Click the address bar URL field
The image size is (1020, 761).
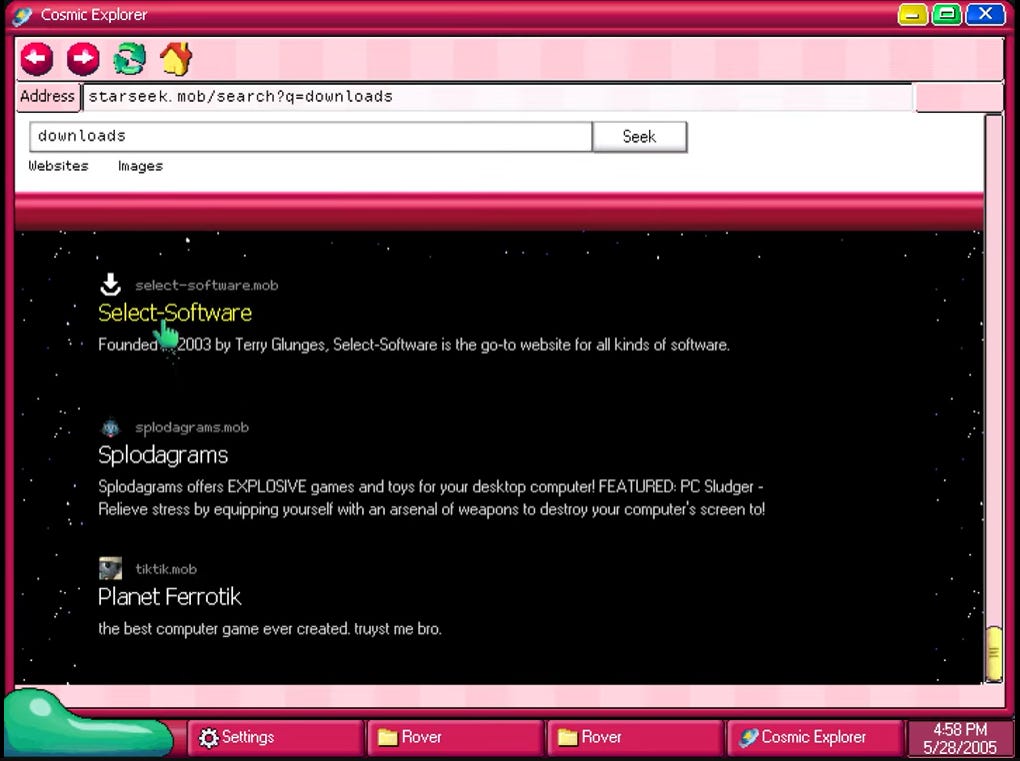[497, 97]
